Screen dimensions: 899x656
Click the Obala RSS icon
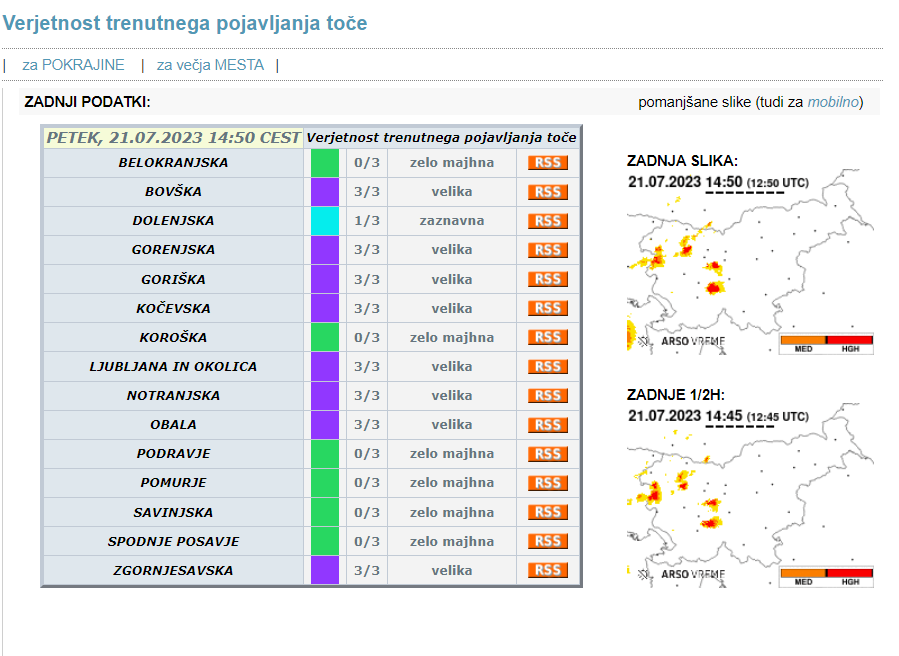(547, 425)
